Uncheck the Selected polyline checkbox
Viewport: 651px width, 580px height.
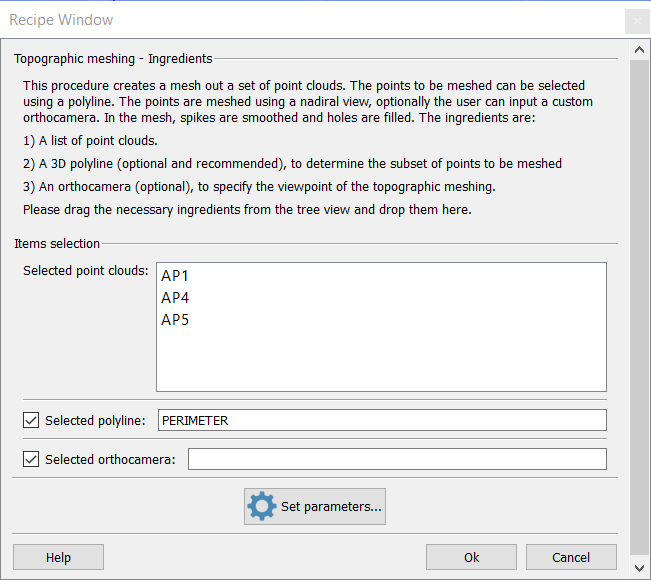tap(31, 420)
